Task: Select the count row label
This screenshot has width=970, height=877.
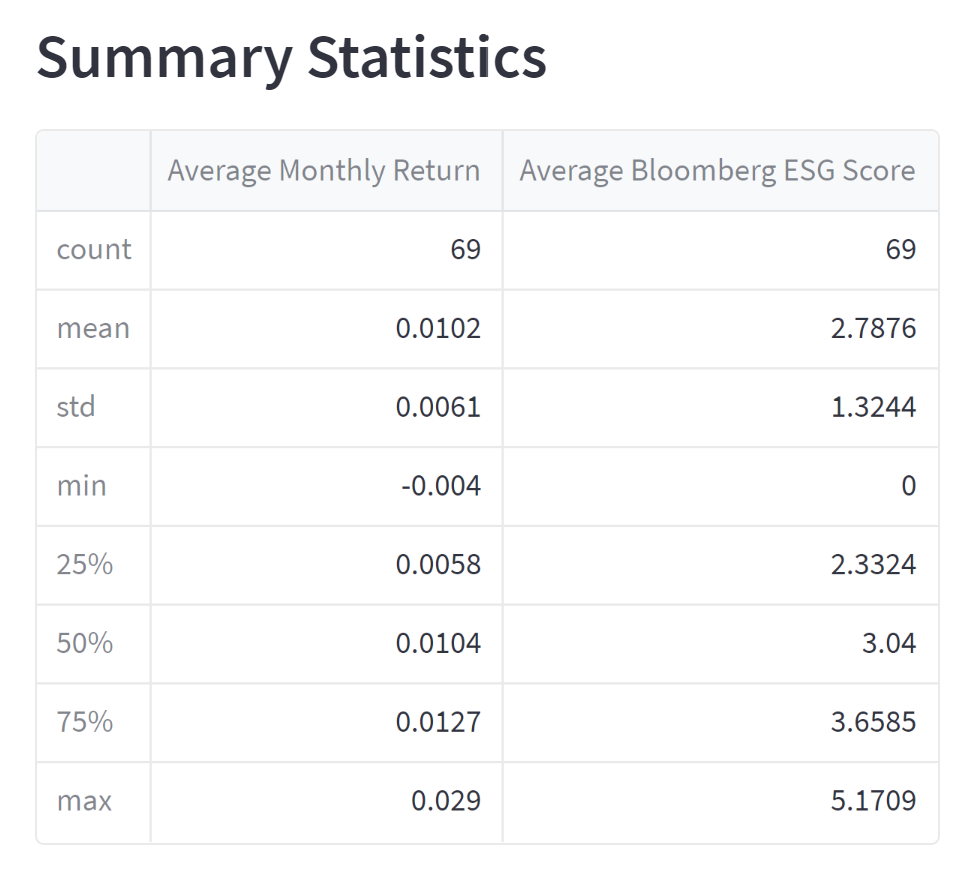Action: (x=94, y=250)
